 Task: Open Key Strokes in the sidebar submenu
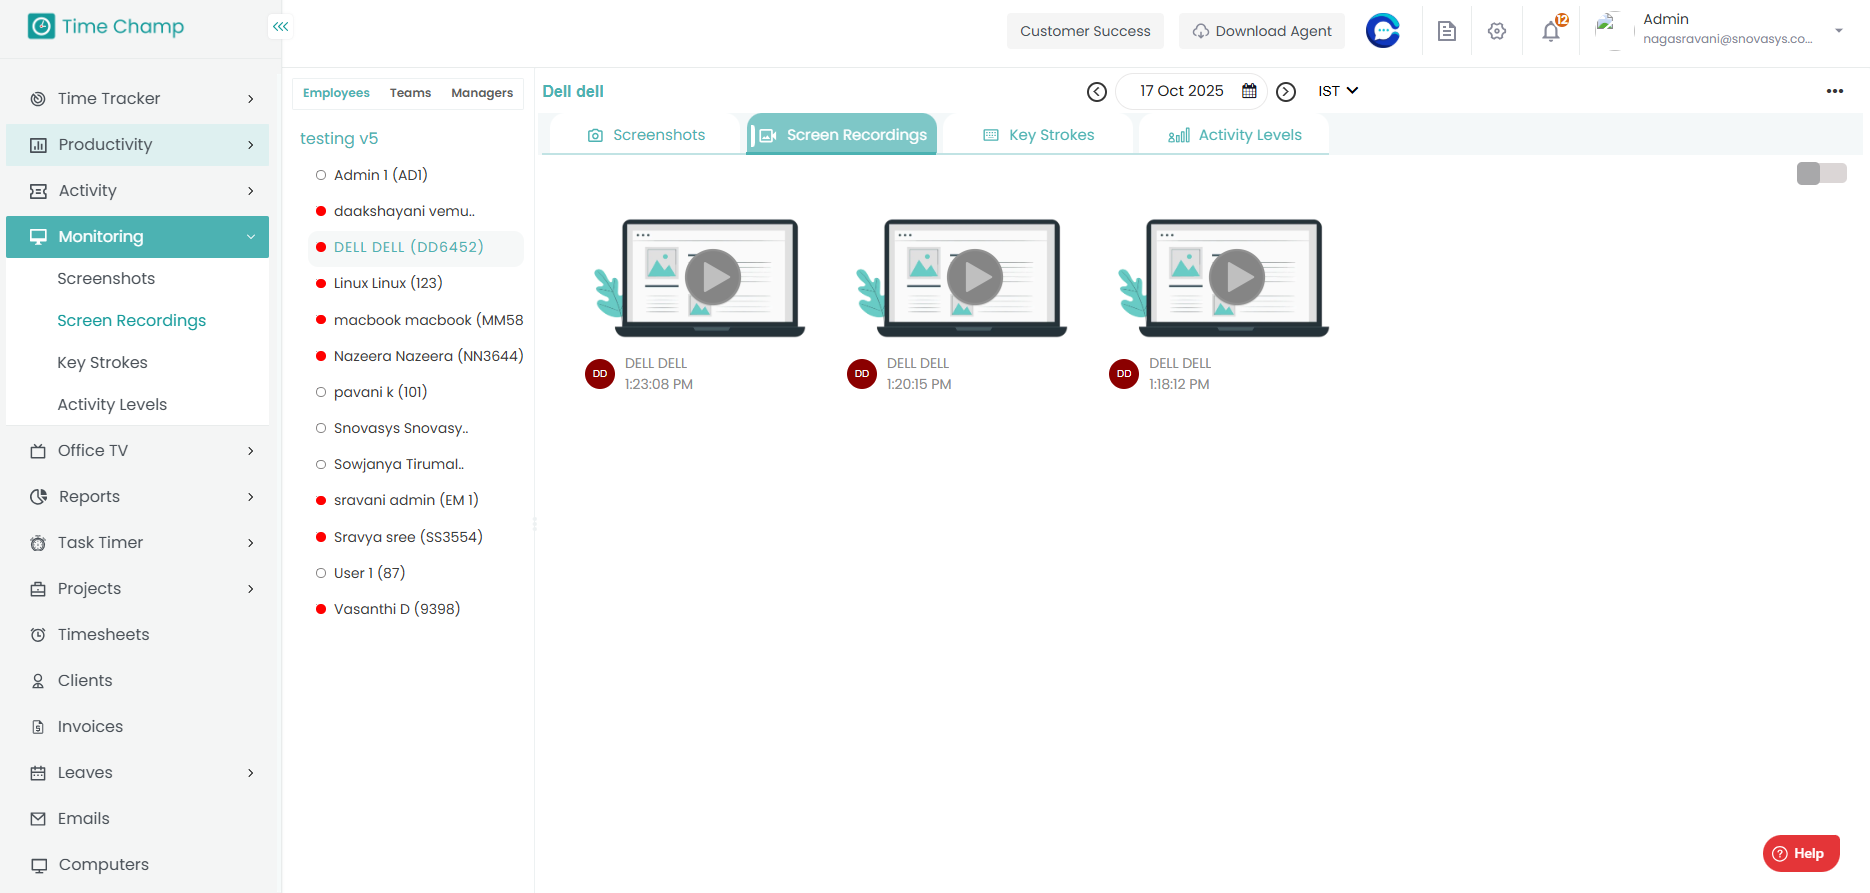[x=102, y=363]
